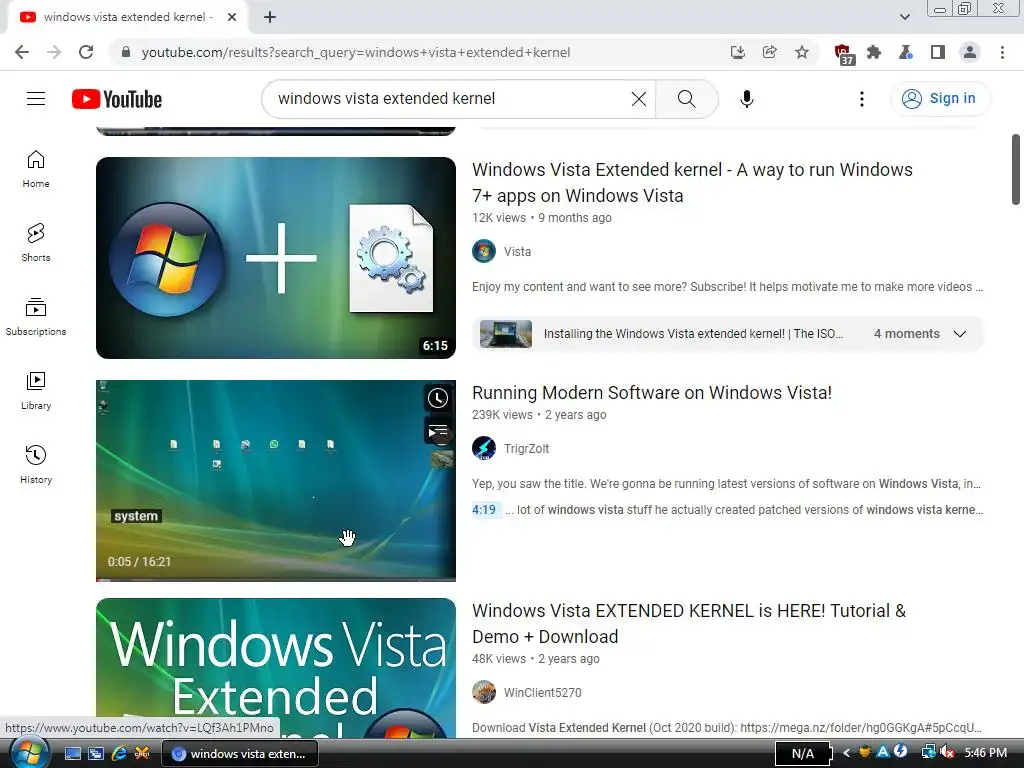Click share page icon in address bar

[770, 52]
